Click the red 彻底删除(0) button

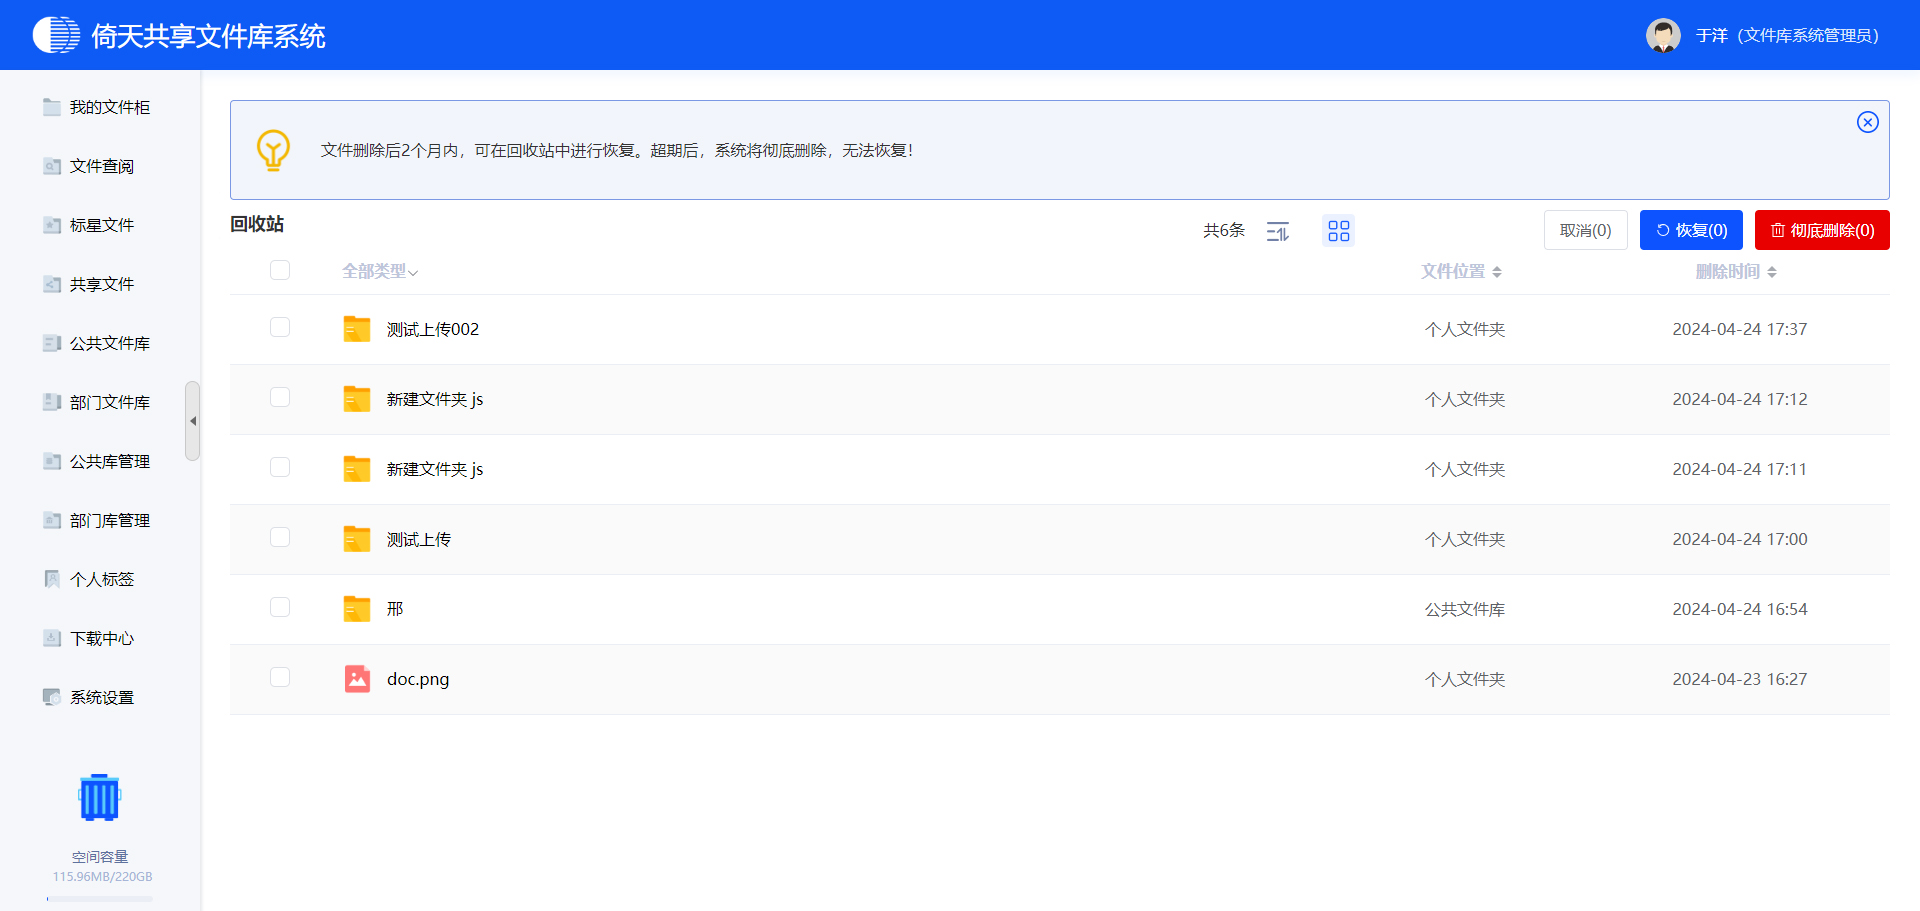coord(1822,230)
